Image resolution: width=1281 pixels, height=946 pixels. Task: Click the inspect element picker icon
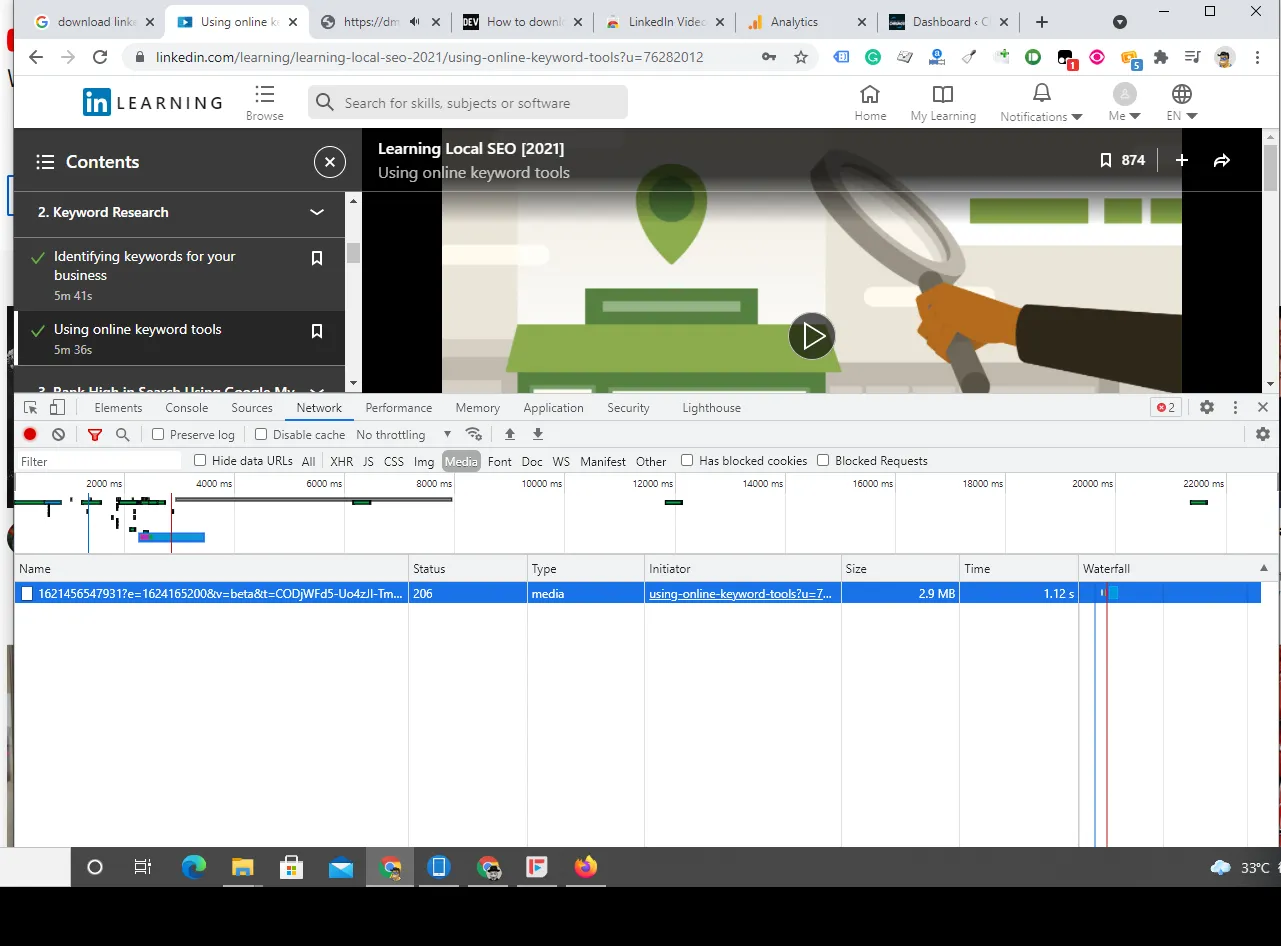coord(31,408)
